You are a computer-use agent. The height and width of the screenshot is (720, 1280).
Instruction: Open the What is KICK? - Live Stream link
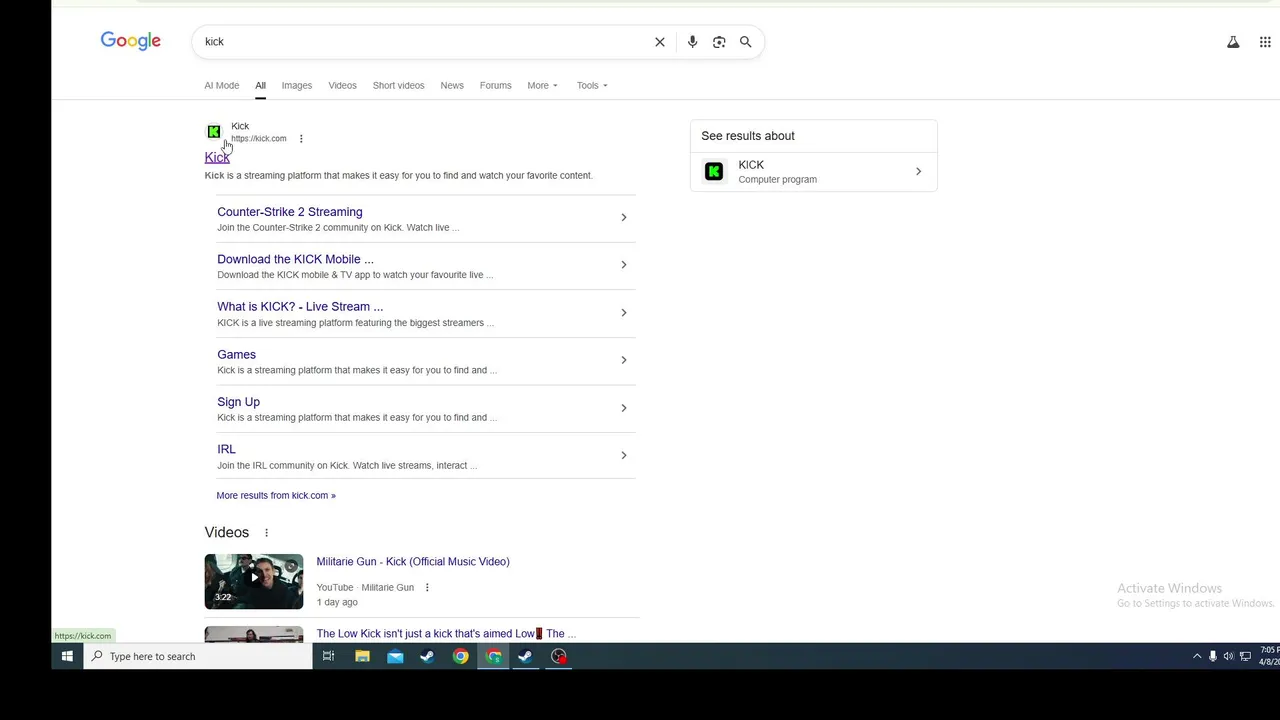click(300, 307)
